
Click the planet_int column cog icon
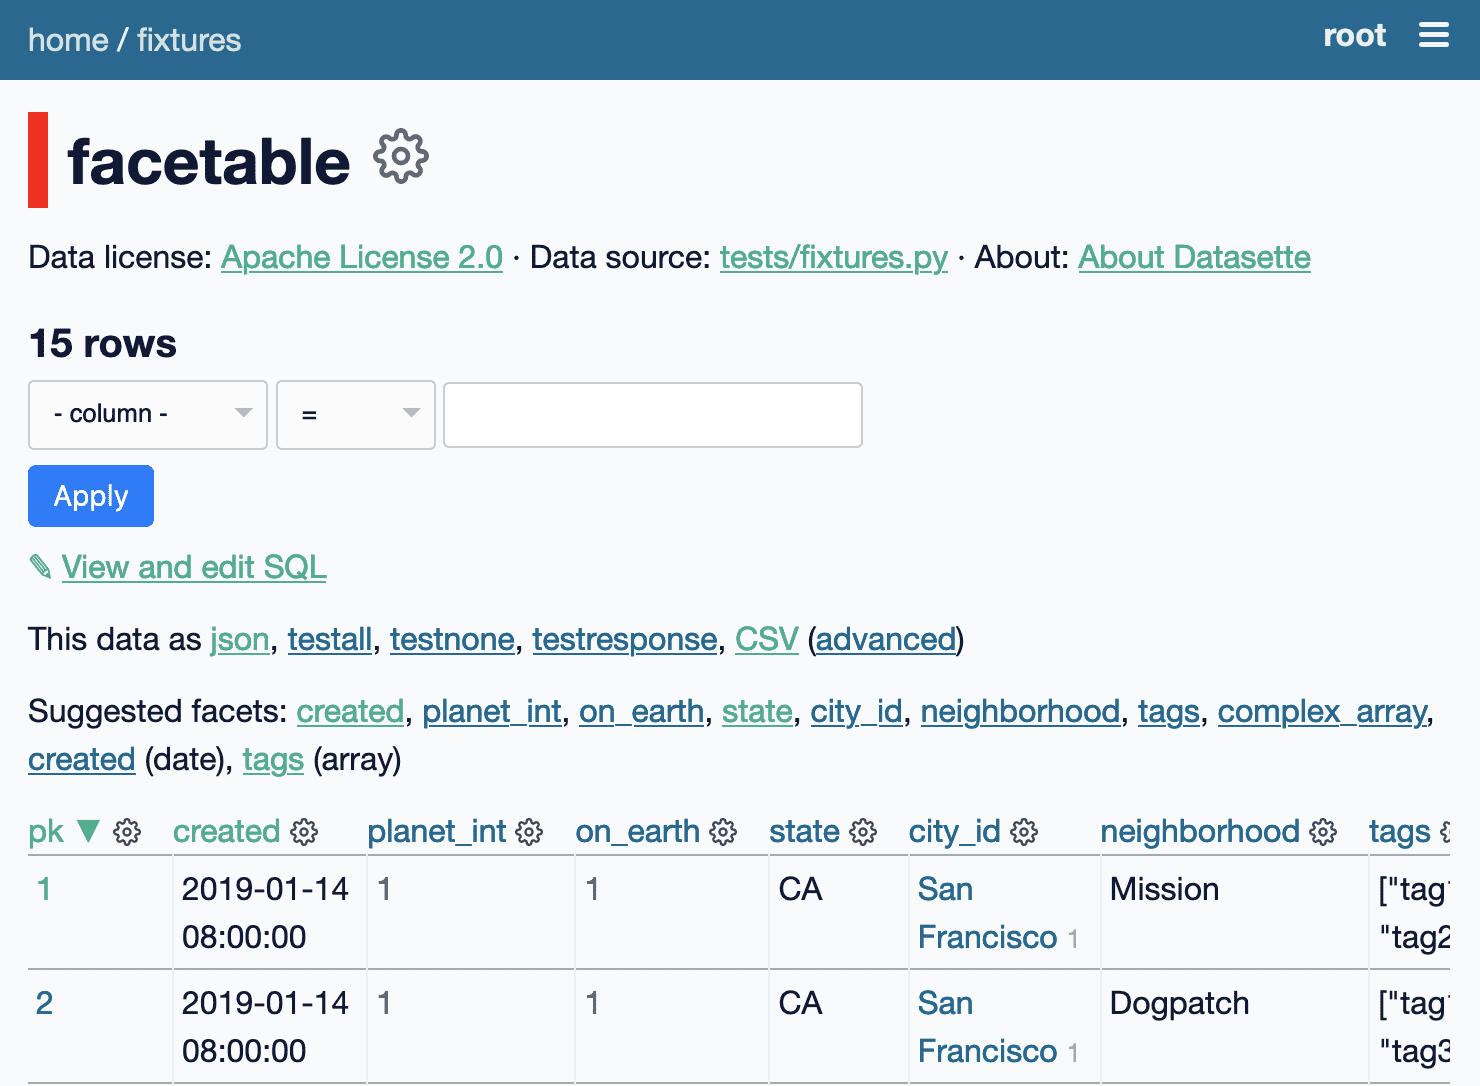pos(529,832)
